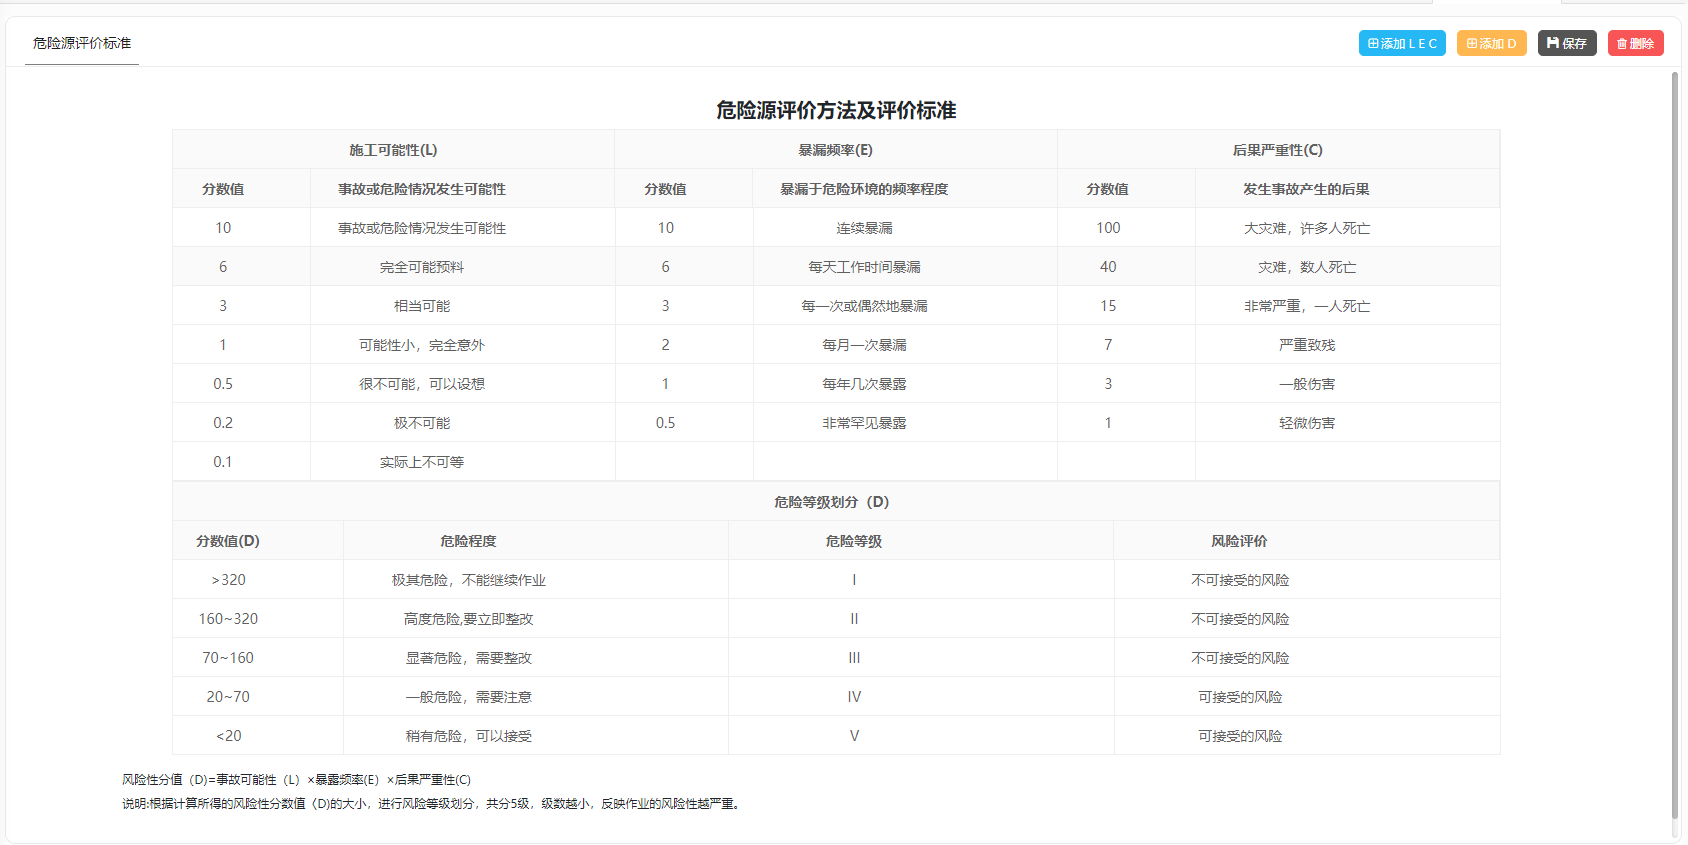Click the 严重致残 consequence cell

click(1306, 345)
